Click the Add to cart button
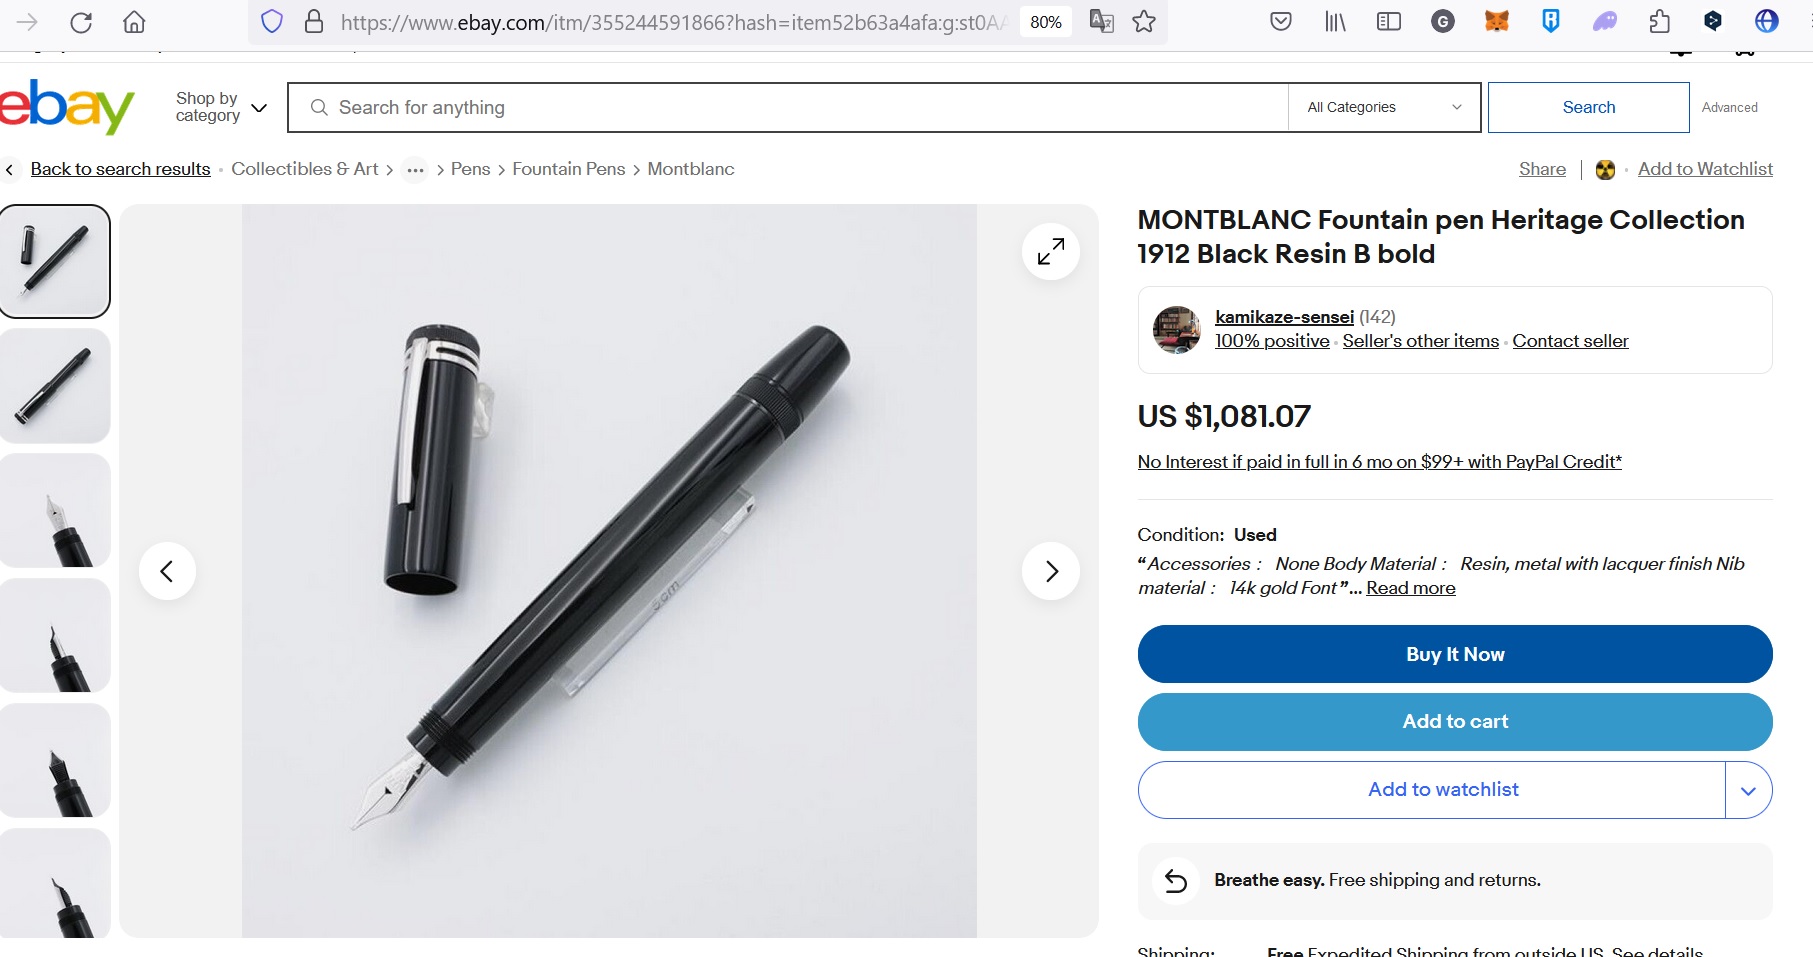This screenshot has height=957, width=1813. (x=1454, y=722)
